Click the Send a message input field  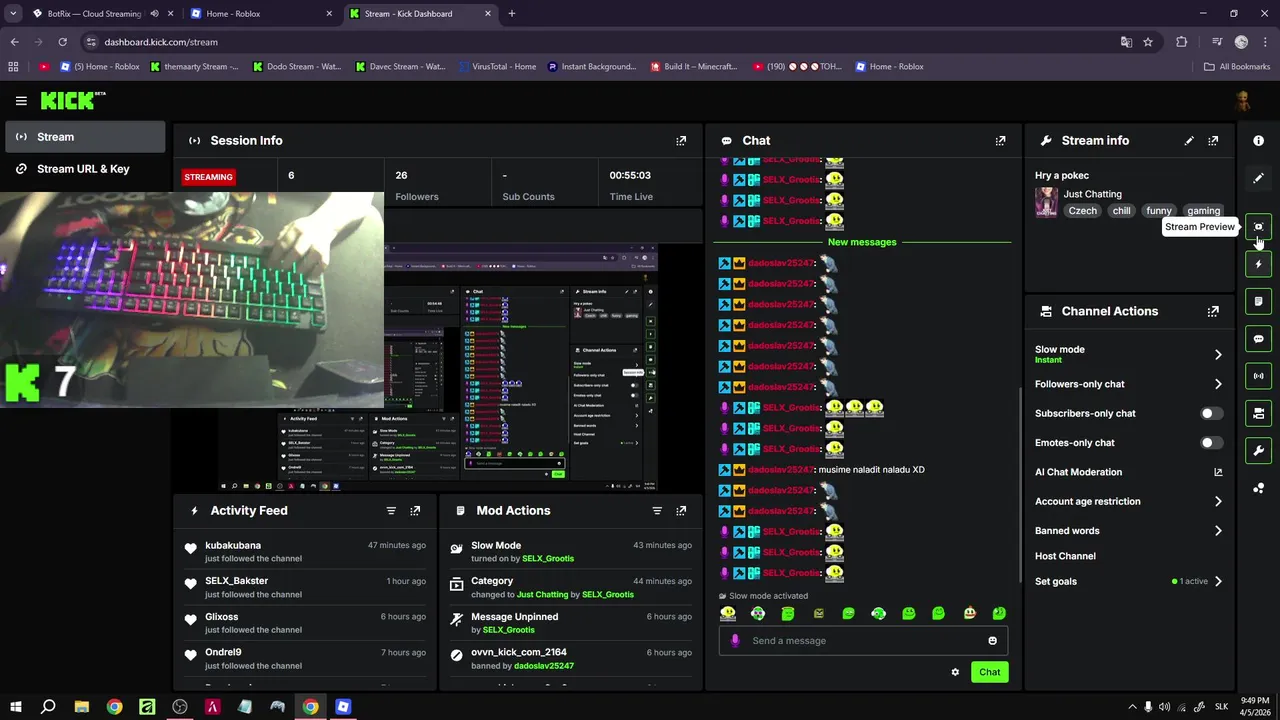[863, 641]
